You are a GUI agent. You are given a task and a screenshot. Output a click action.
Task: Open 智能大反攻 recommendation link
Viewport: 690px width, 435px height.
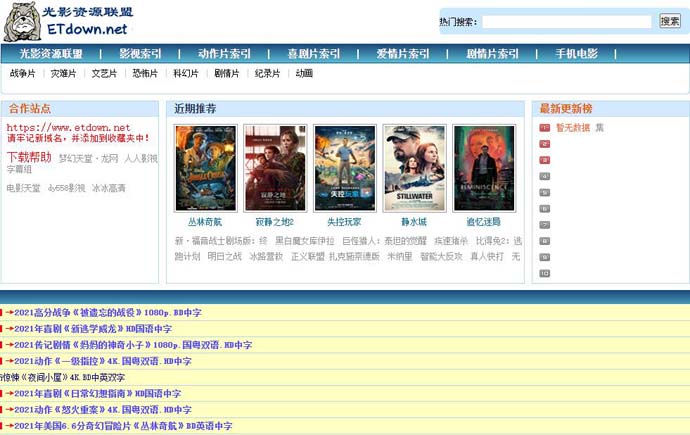tap(441, 256)
